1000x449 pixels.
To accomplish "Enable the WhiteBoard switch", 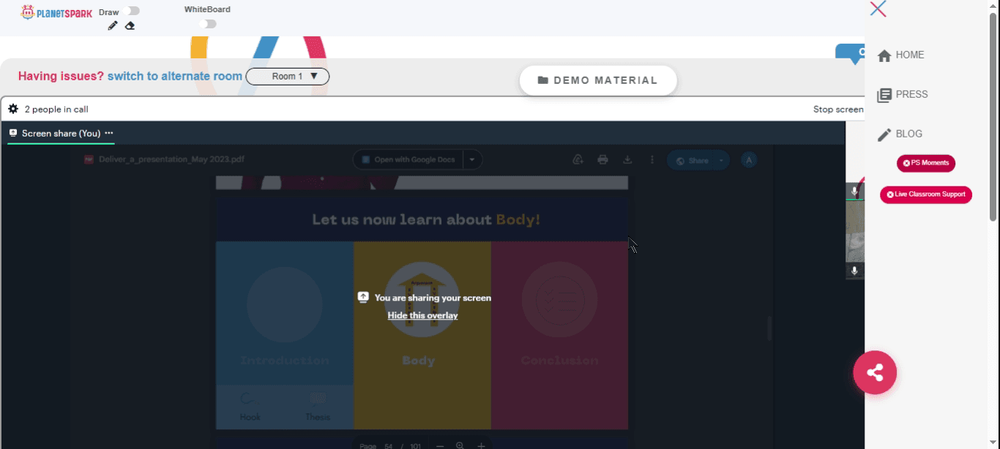I will 208,24.
